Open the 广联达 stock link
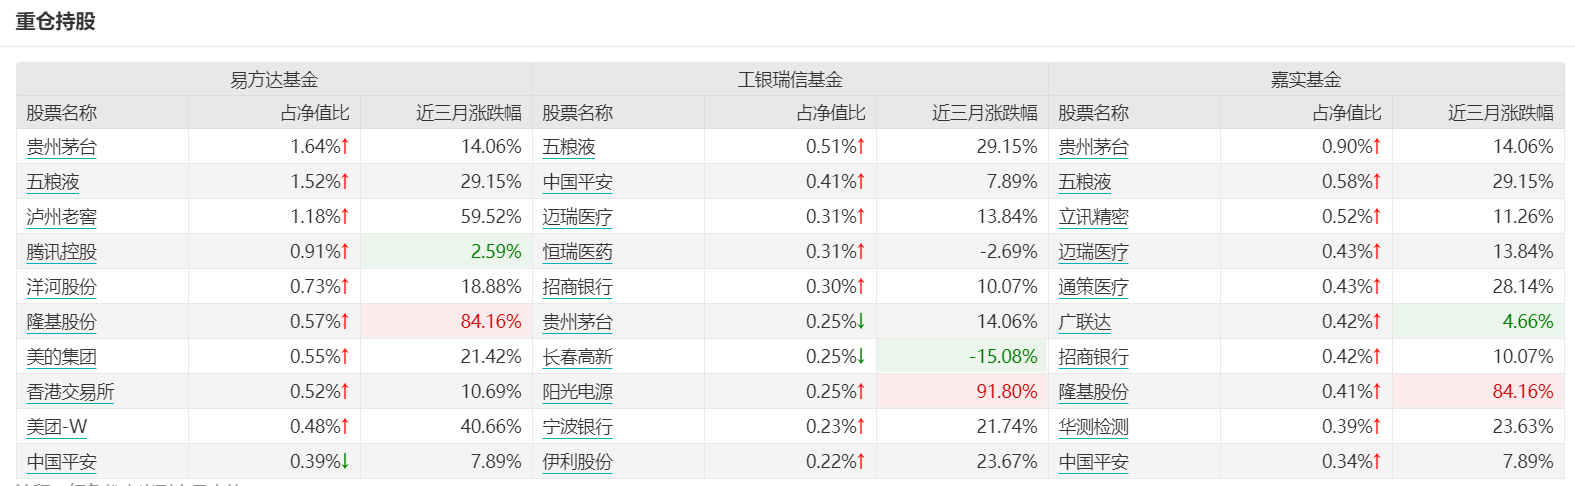 pyautogui.click(x=1085, y=322)
